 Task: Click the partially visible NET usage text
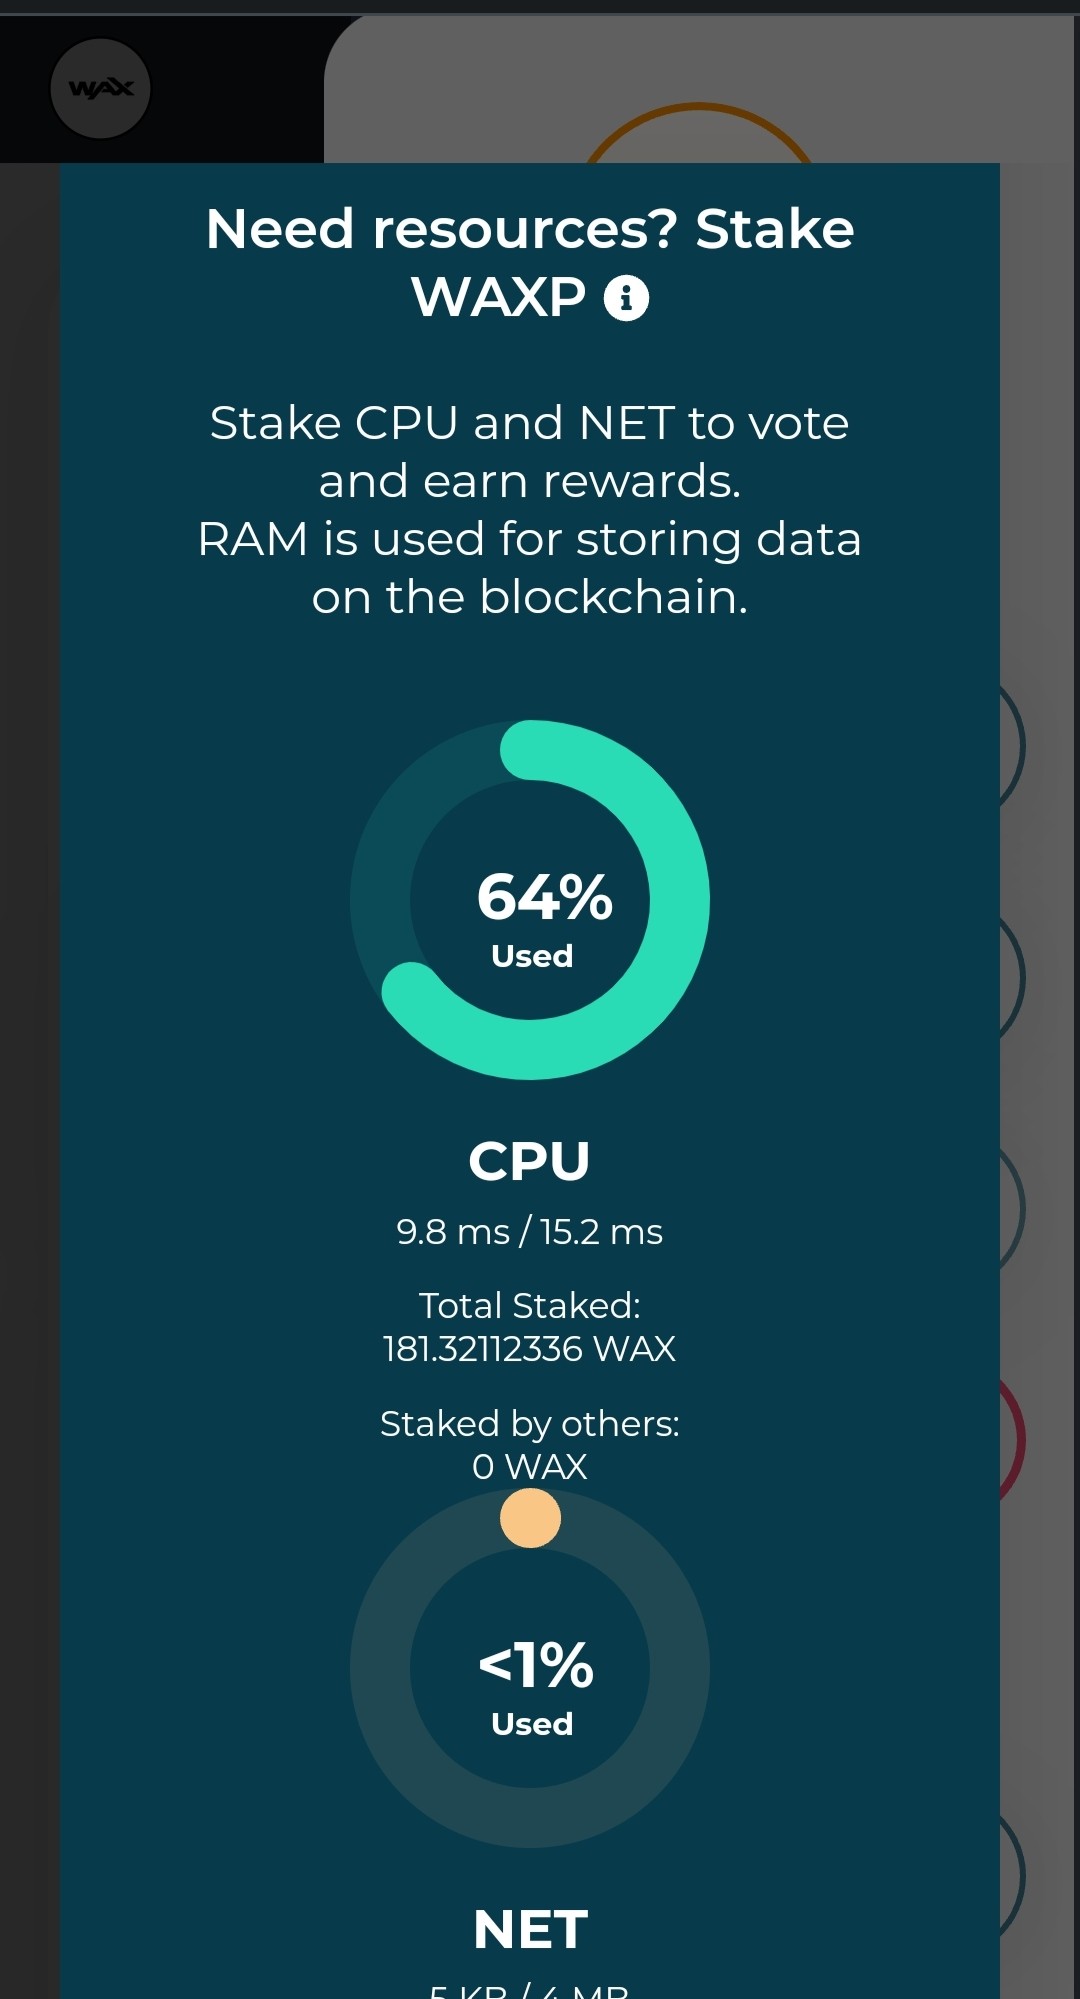[x=529, y=1990]
